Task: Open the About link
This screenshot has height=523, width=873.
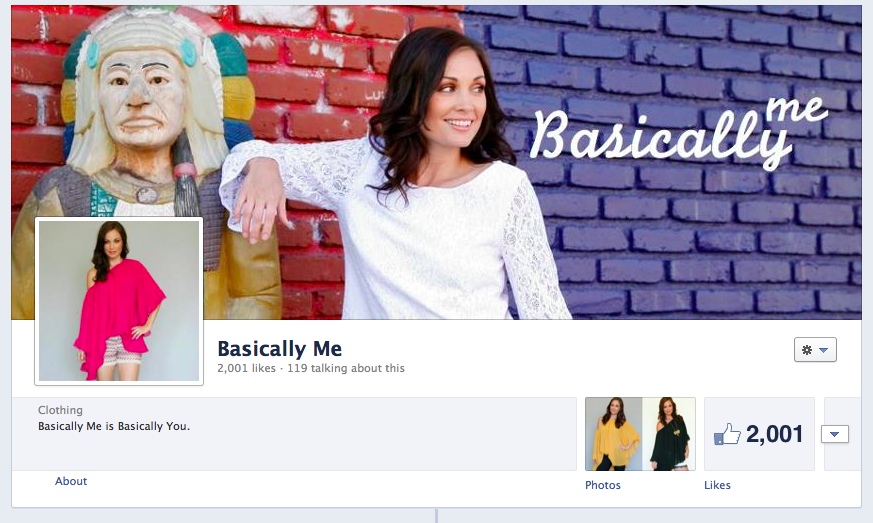Action: pyautogui.click(x=71, y=481)
